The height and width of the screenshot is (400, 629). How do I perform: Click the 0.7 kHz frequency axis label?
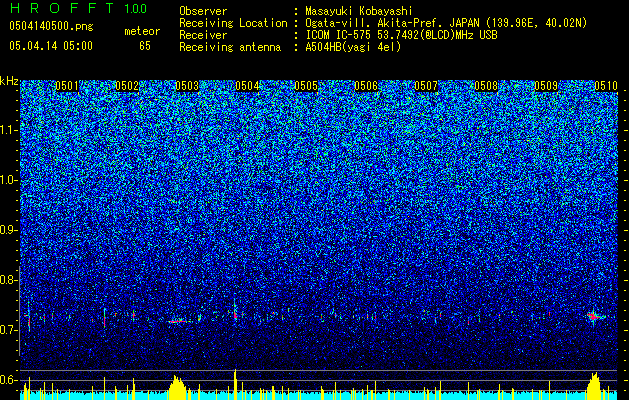[8, 330]
